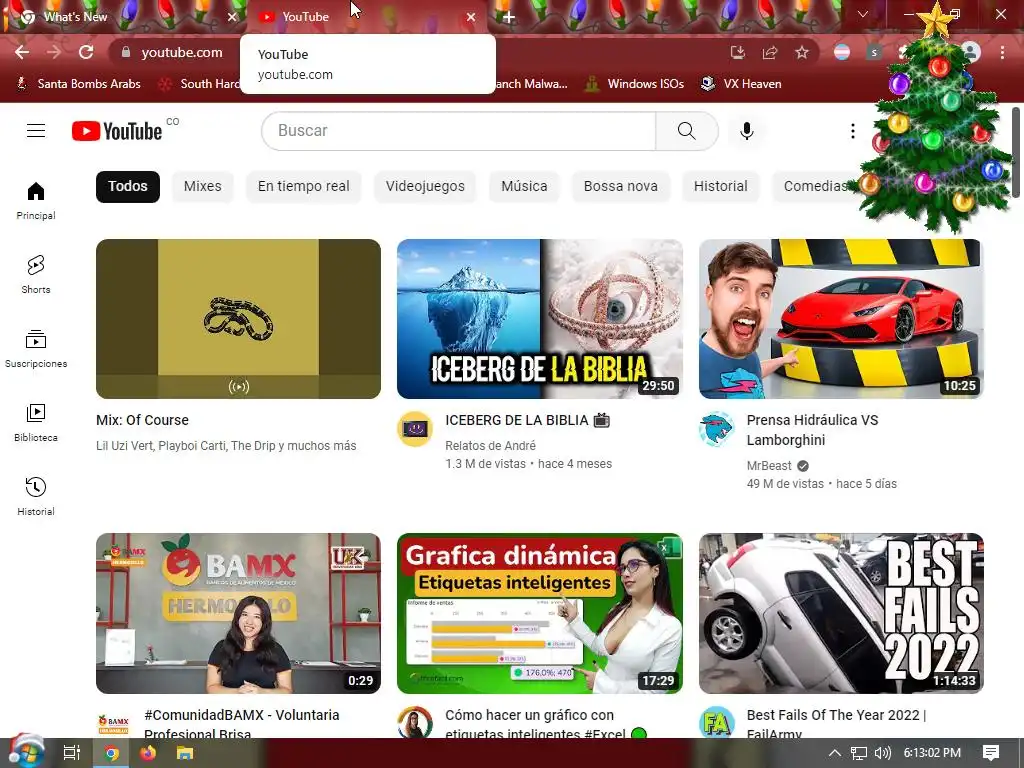Open the YouTube hamburger guide menu
The height and width of the screenshot is (768, 1024).
click(x=36, y=131)
